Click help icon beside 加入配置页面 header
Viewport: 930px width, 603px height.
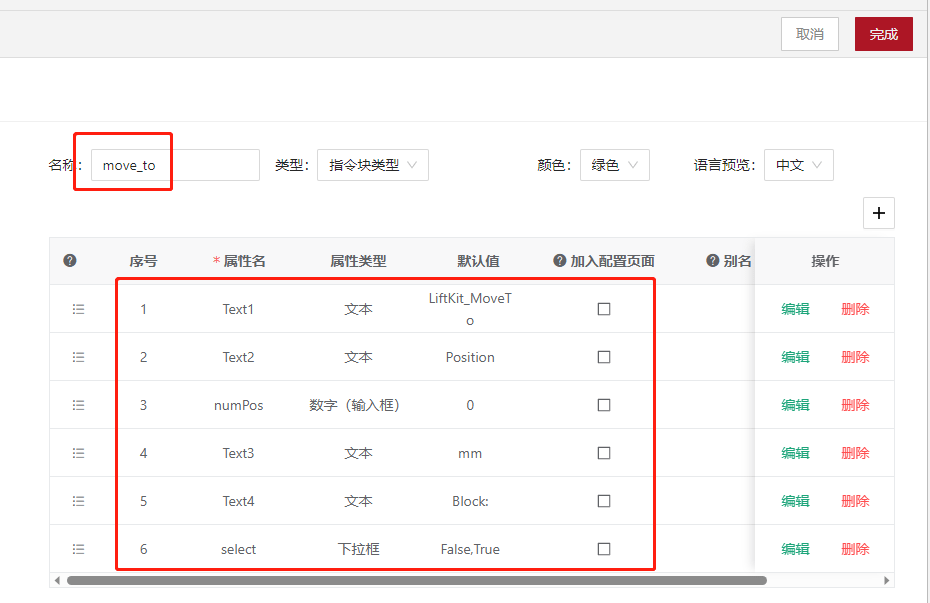pyautogui.click(x=560, y=261)
